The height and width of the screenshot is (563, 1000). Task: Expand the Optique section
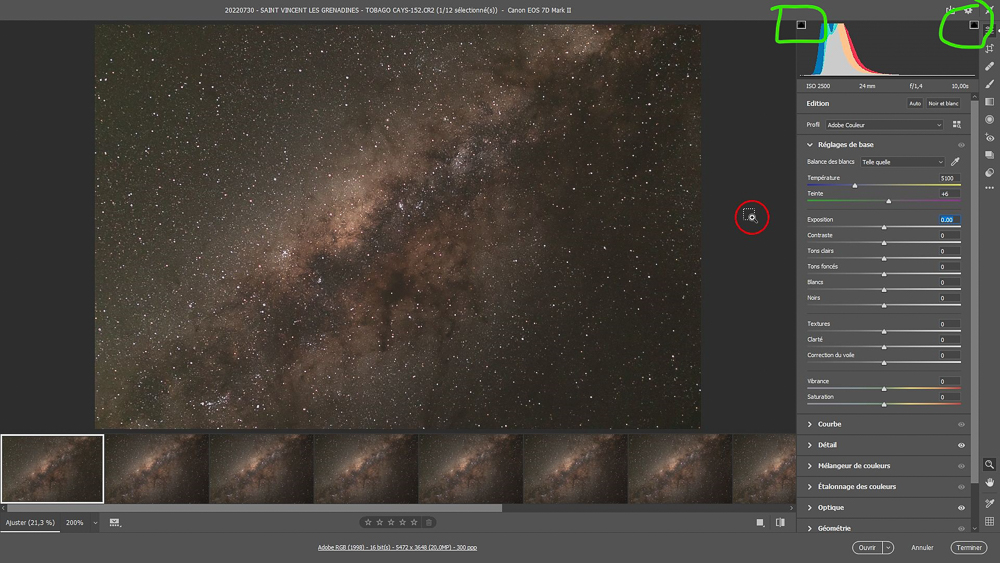tap(810, 508)
